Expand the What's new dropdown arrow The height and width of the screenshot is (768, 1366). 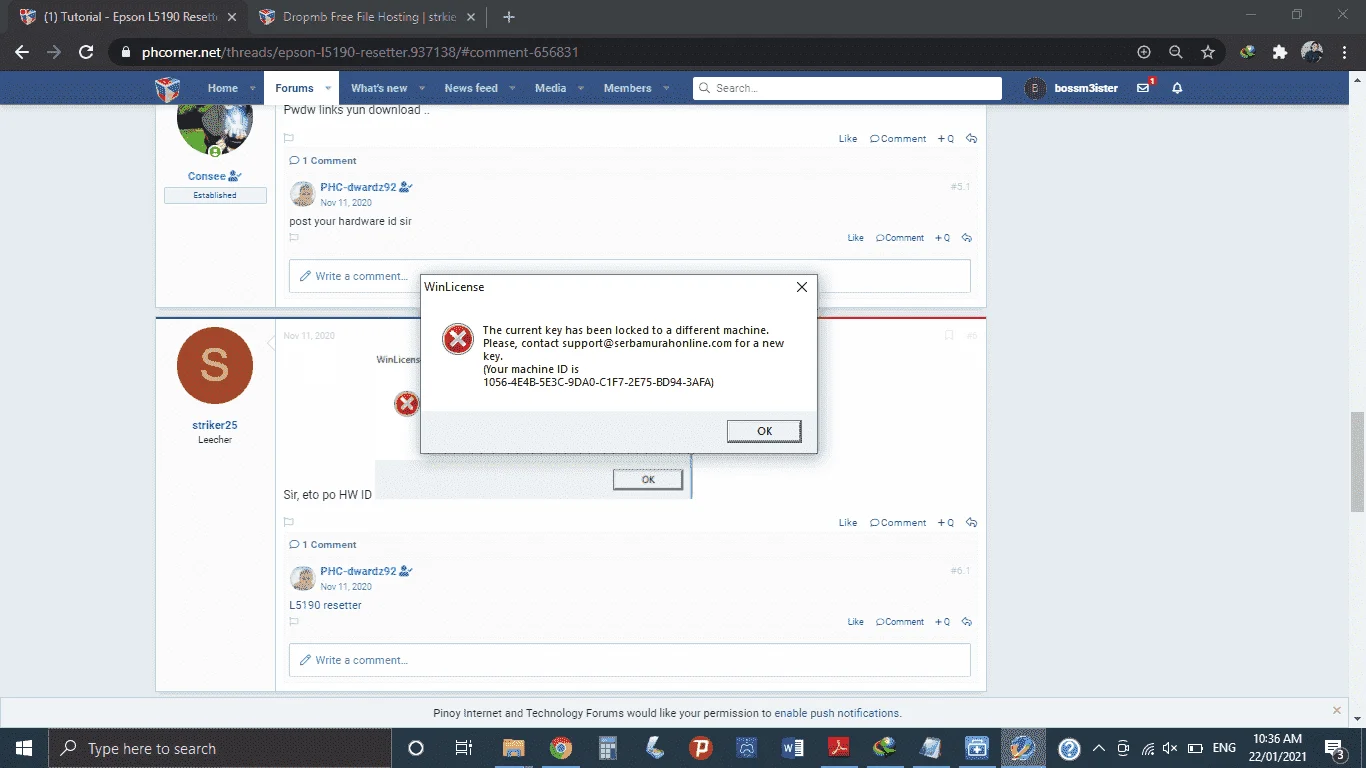[x=422, y=88]
